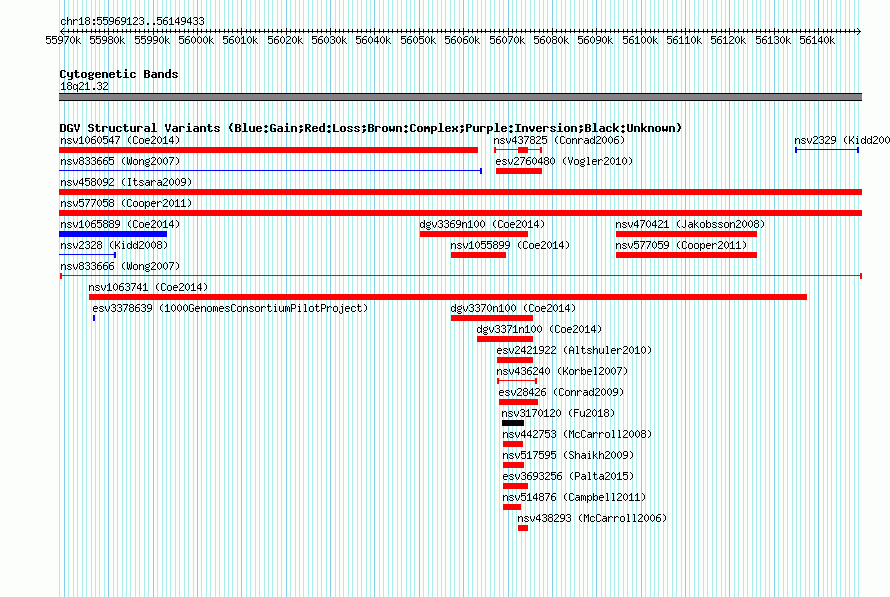
Task: Select the dgv3370n100 red bar
Action: (x=492, y=318)
